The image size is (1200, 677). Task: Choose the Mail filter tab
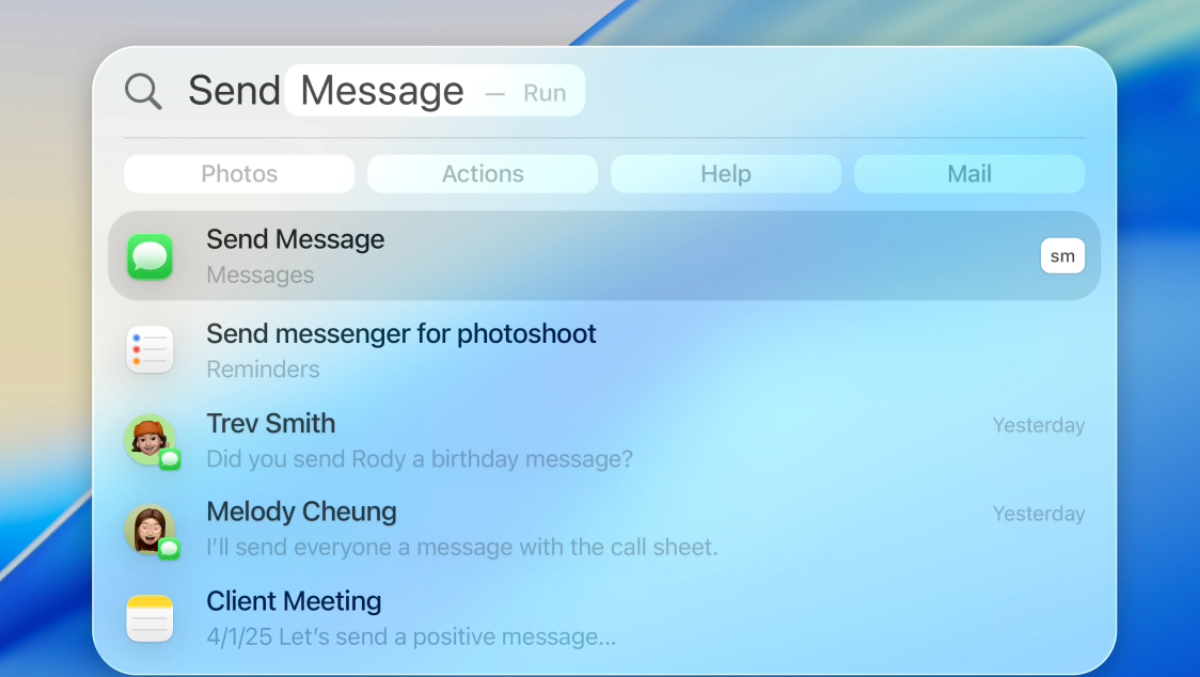pos(969,174)
